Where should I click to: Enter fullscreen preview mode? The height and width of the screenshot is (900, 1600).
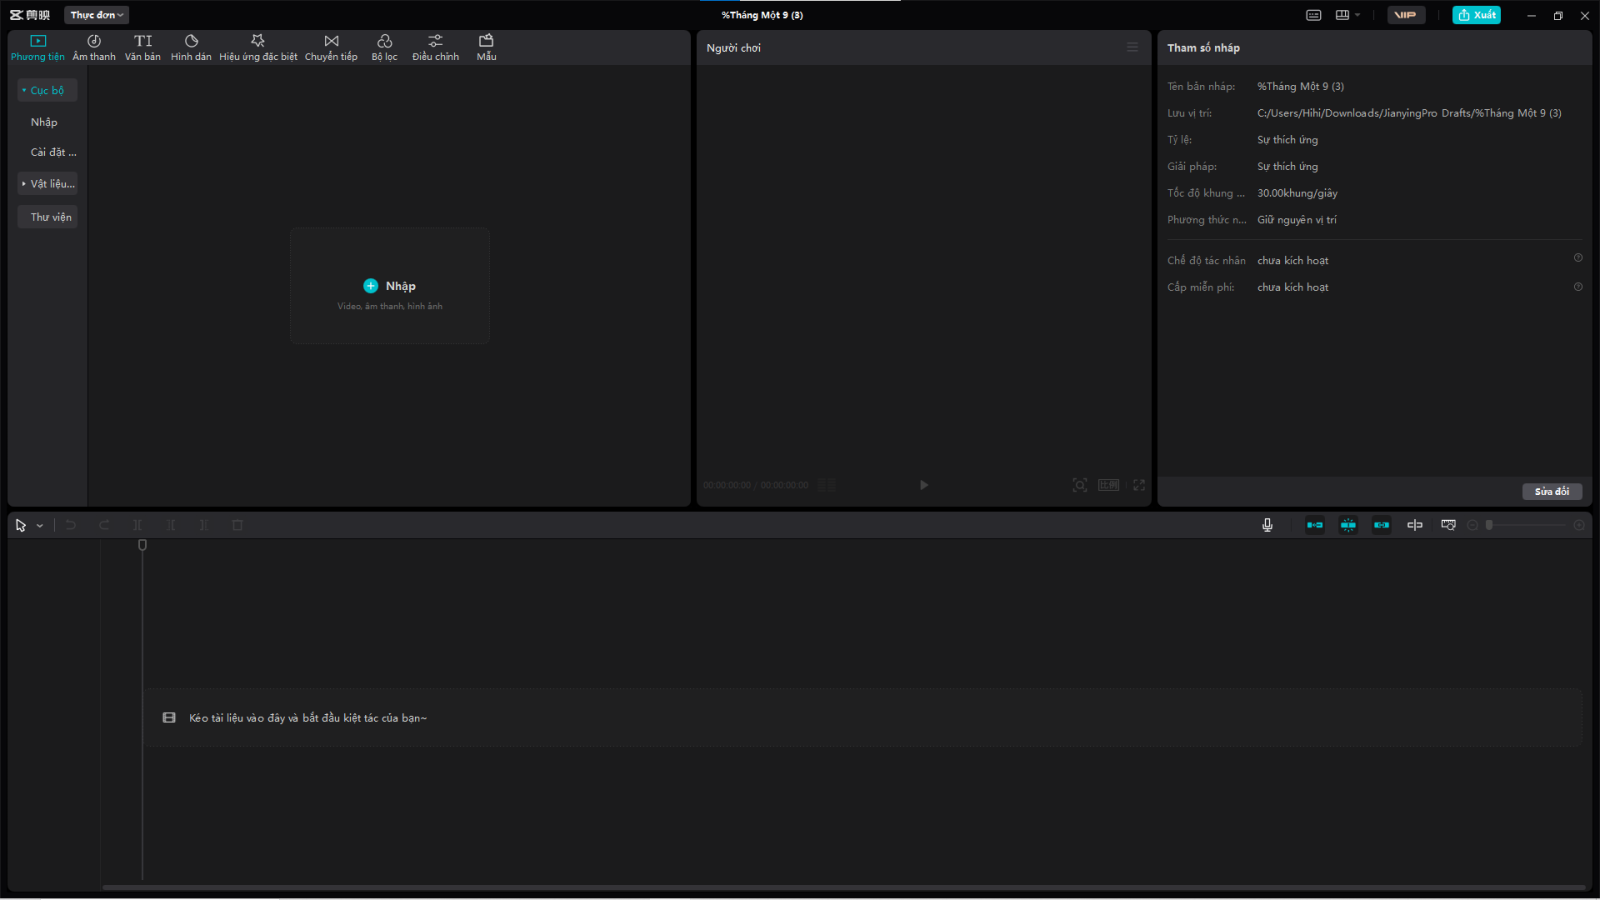click(x=1139, y=485)
